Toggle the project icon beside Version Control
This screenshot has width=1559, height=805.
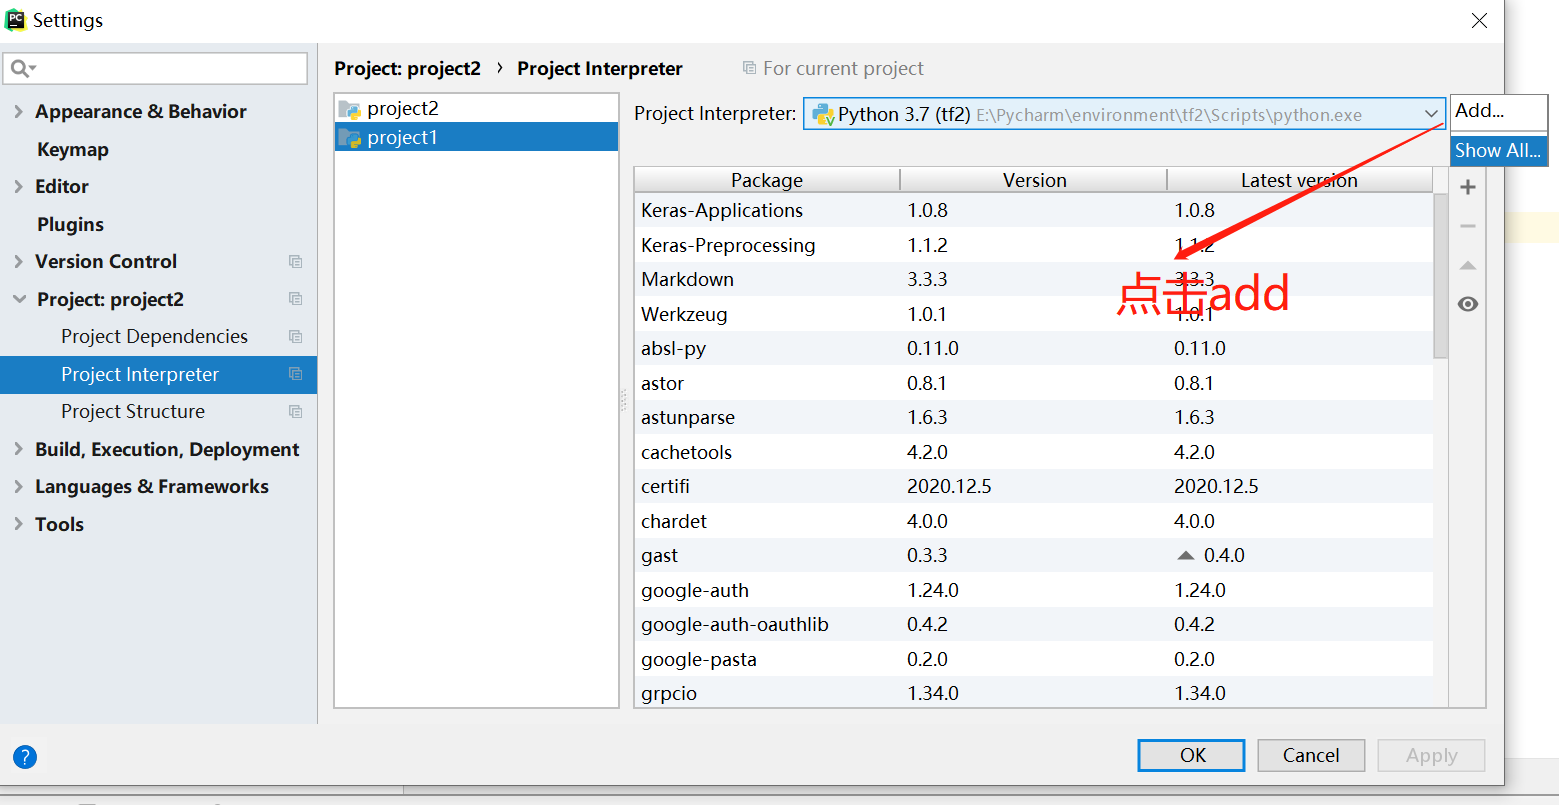coord(295,261)
